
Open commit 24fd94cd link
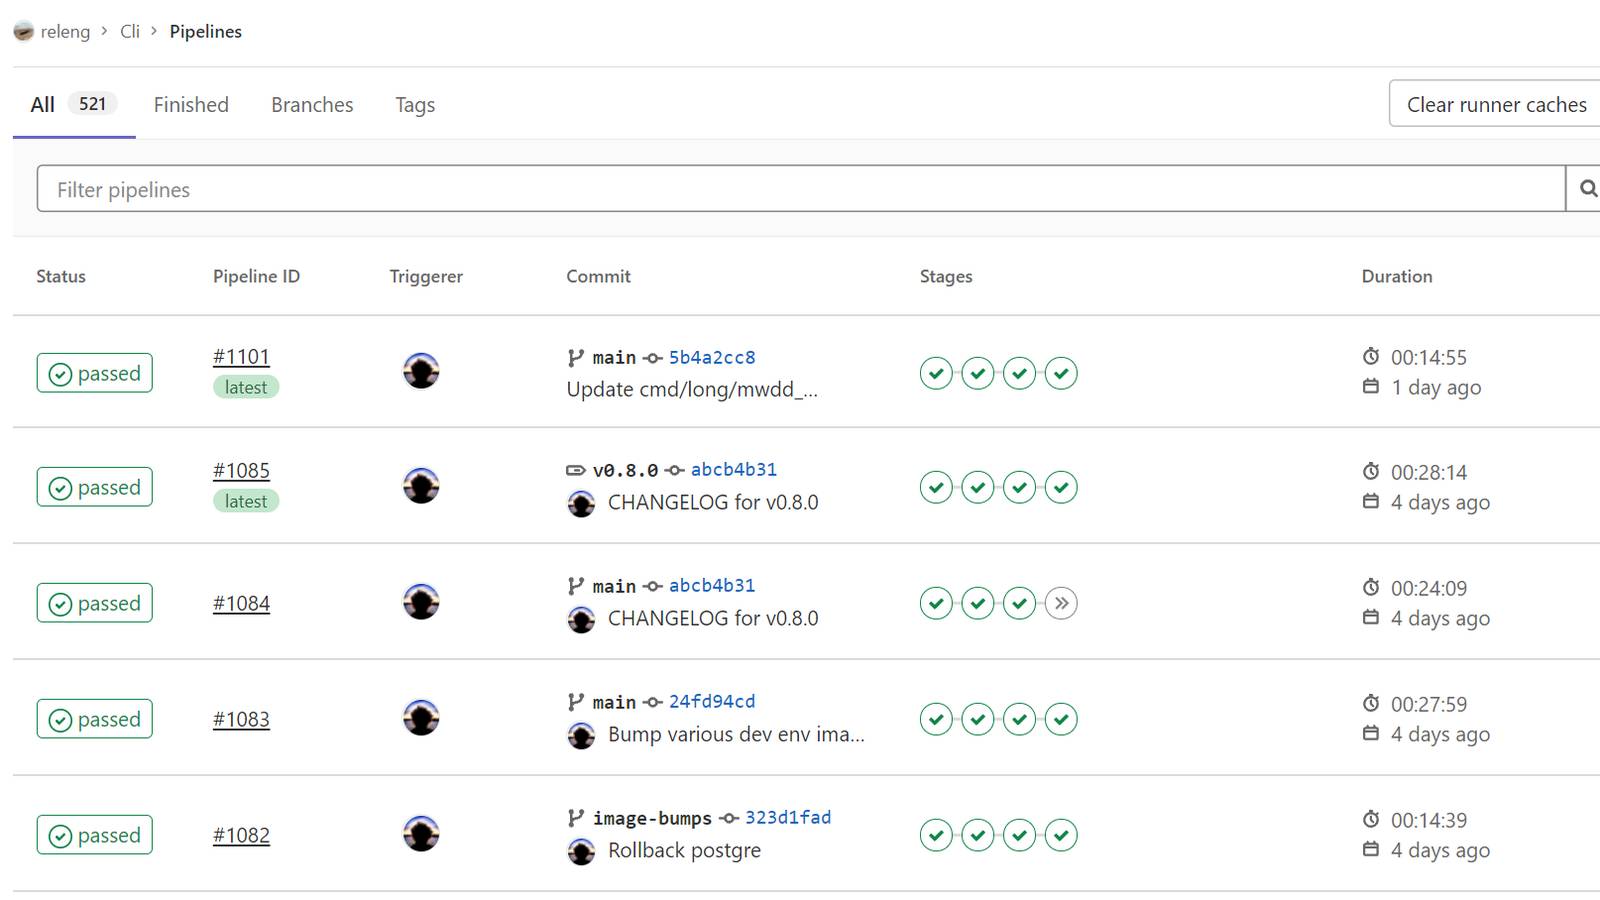click(712, 701)
